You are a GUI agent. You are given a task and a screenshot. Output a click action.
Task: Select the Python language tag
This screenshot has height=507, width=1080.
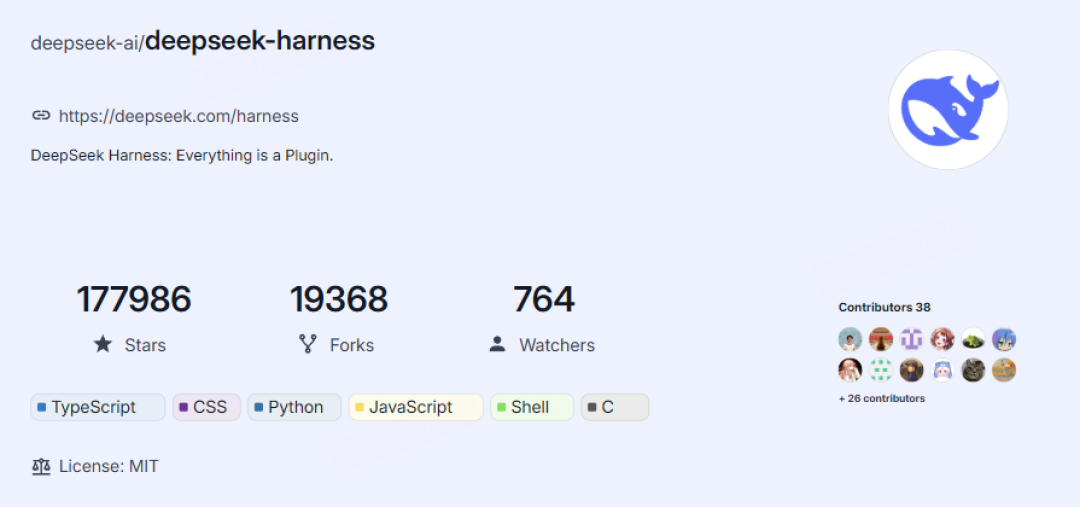pos(294,407)
